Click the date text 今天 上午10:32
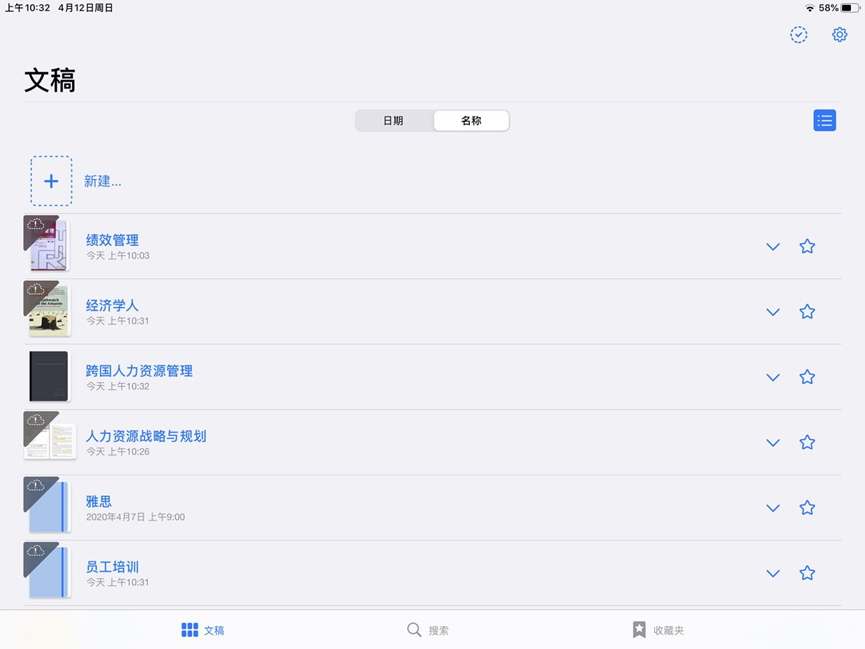Image resolution: width=865 pixels, height=649 pixels. point(118,386)
